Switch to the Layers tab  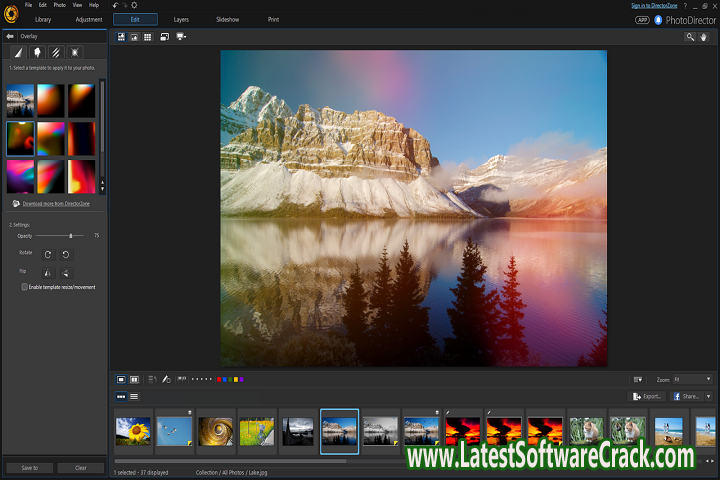tap(181, 20)
